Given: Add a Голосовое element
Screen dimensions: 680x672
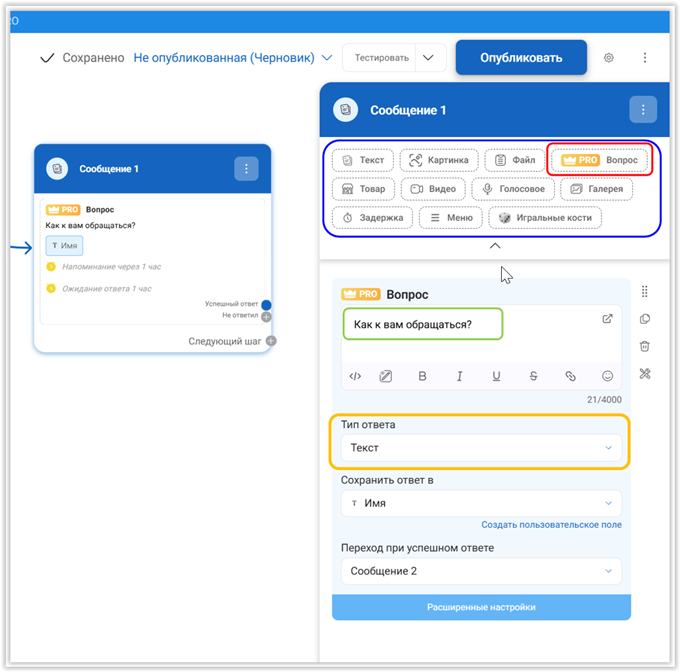Looking at the screenshot, I should [x=513, y=189].
